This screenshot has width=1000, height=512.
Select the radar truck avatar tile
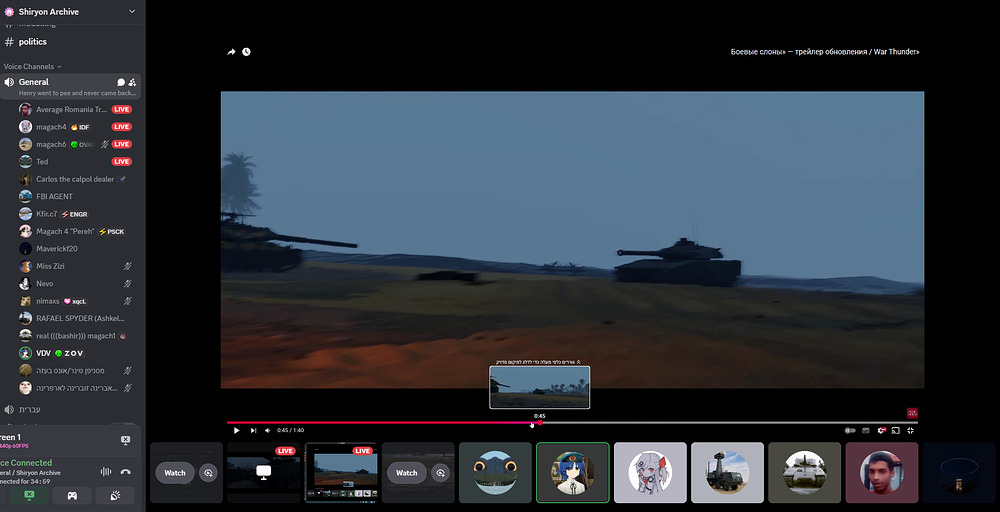(727, 472)
